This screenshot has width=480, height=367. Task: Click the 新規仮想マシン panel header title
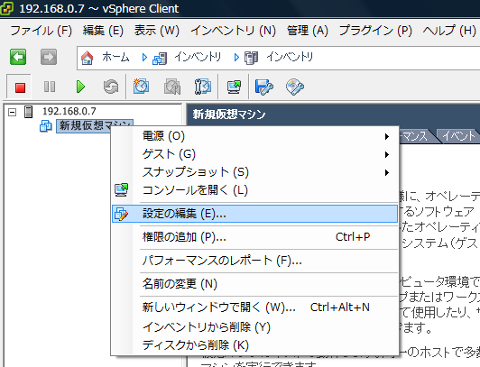229,115
